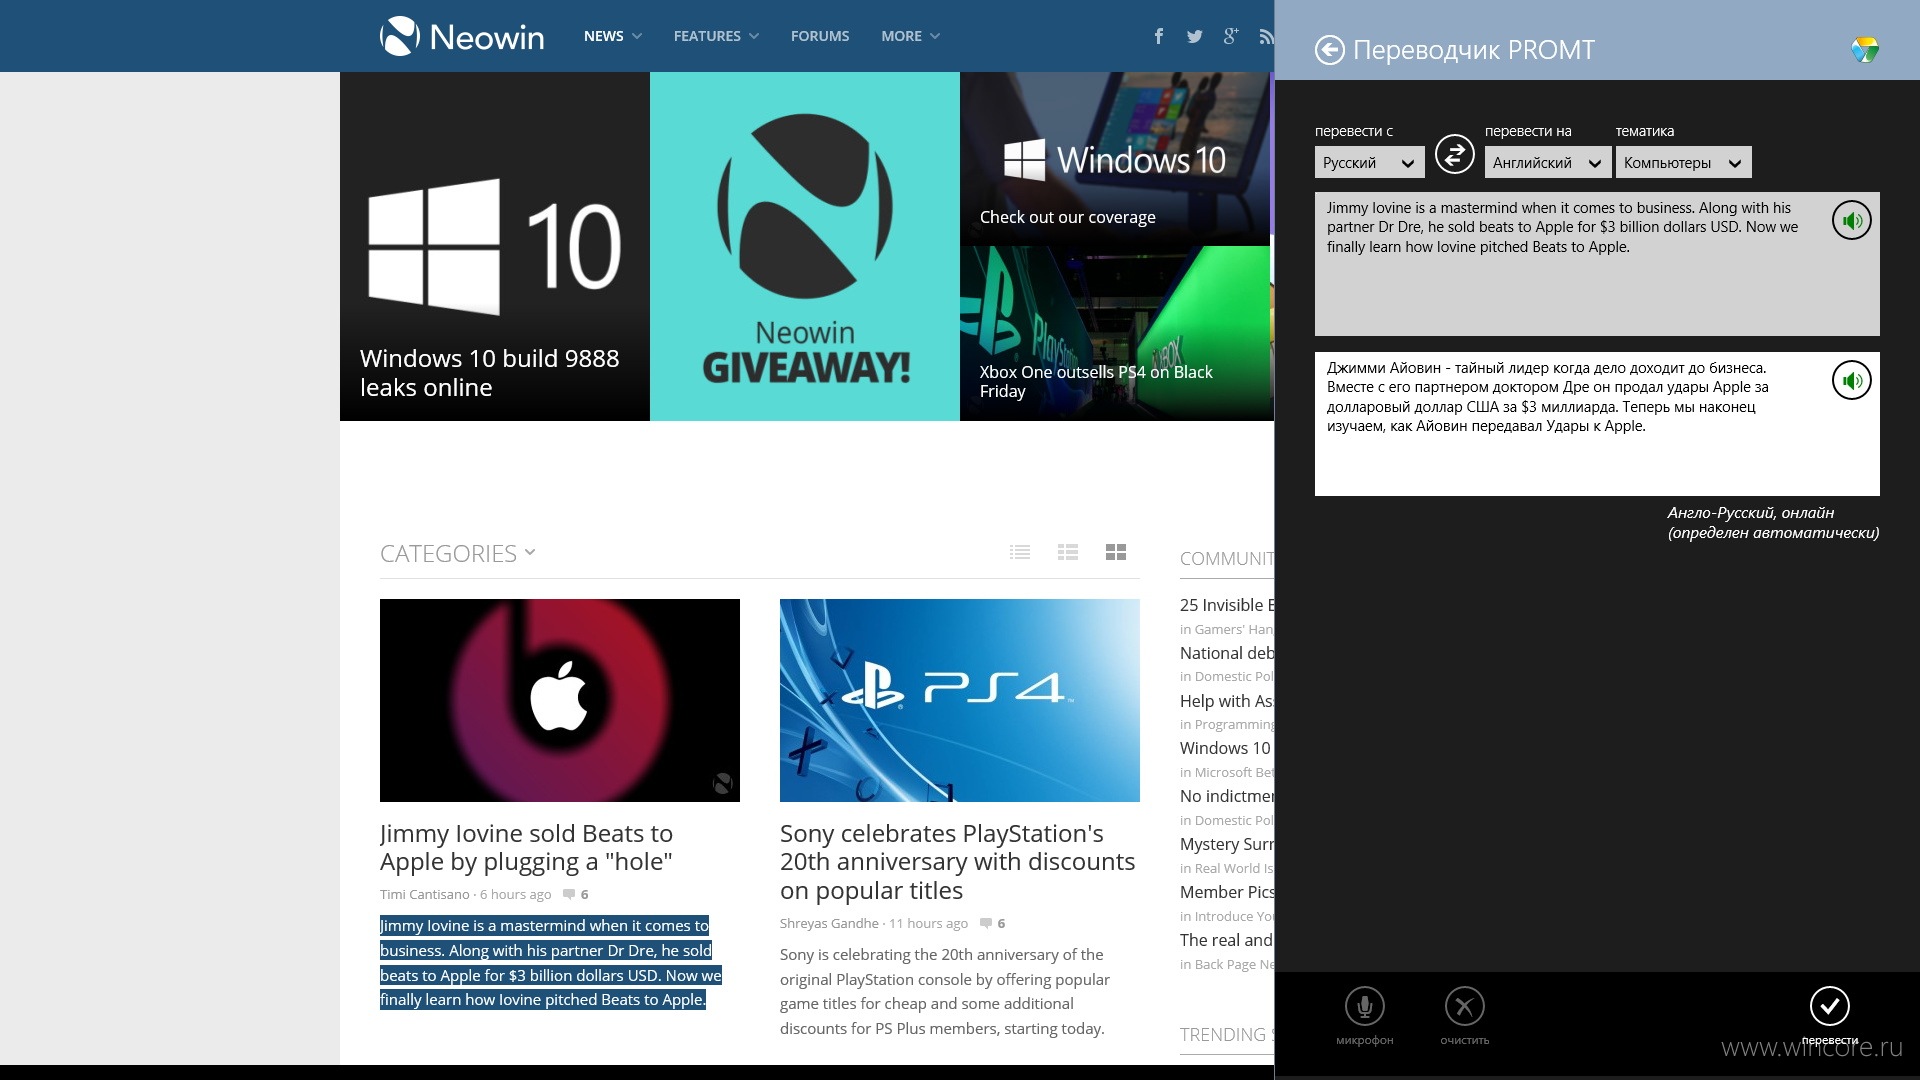Image resolution: width=1920 pixels, height=1080 pixels.
Task: Open Neowin Google Plus icon
Action: tap(1230, 36)
